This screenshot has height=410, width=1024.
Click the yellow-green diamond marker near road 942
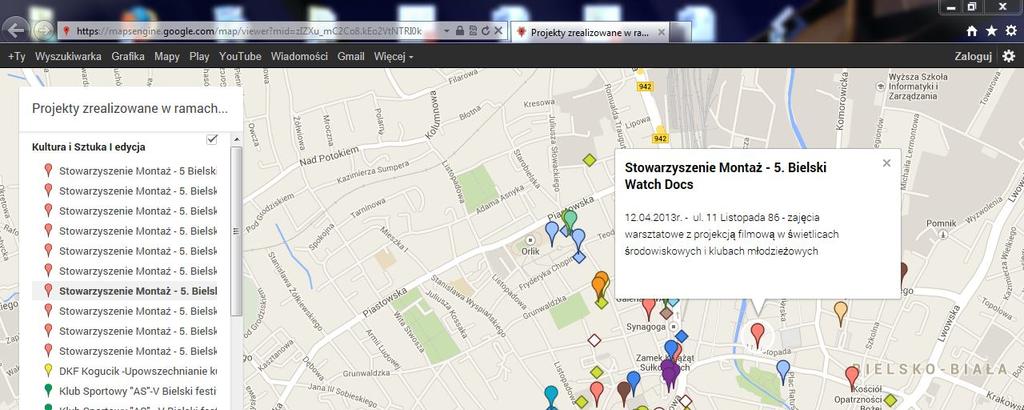coord(590,160)
